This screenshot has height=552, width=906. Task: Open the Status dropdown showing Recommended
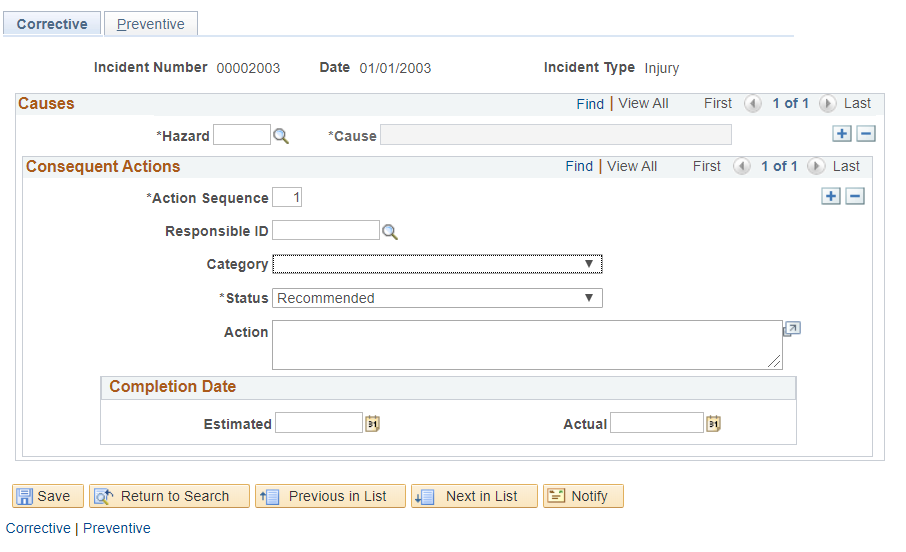click(437, 298)
